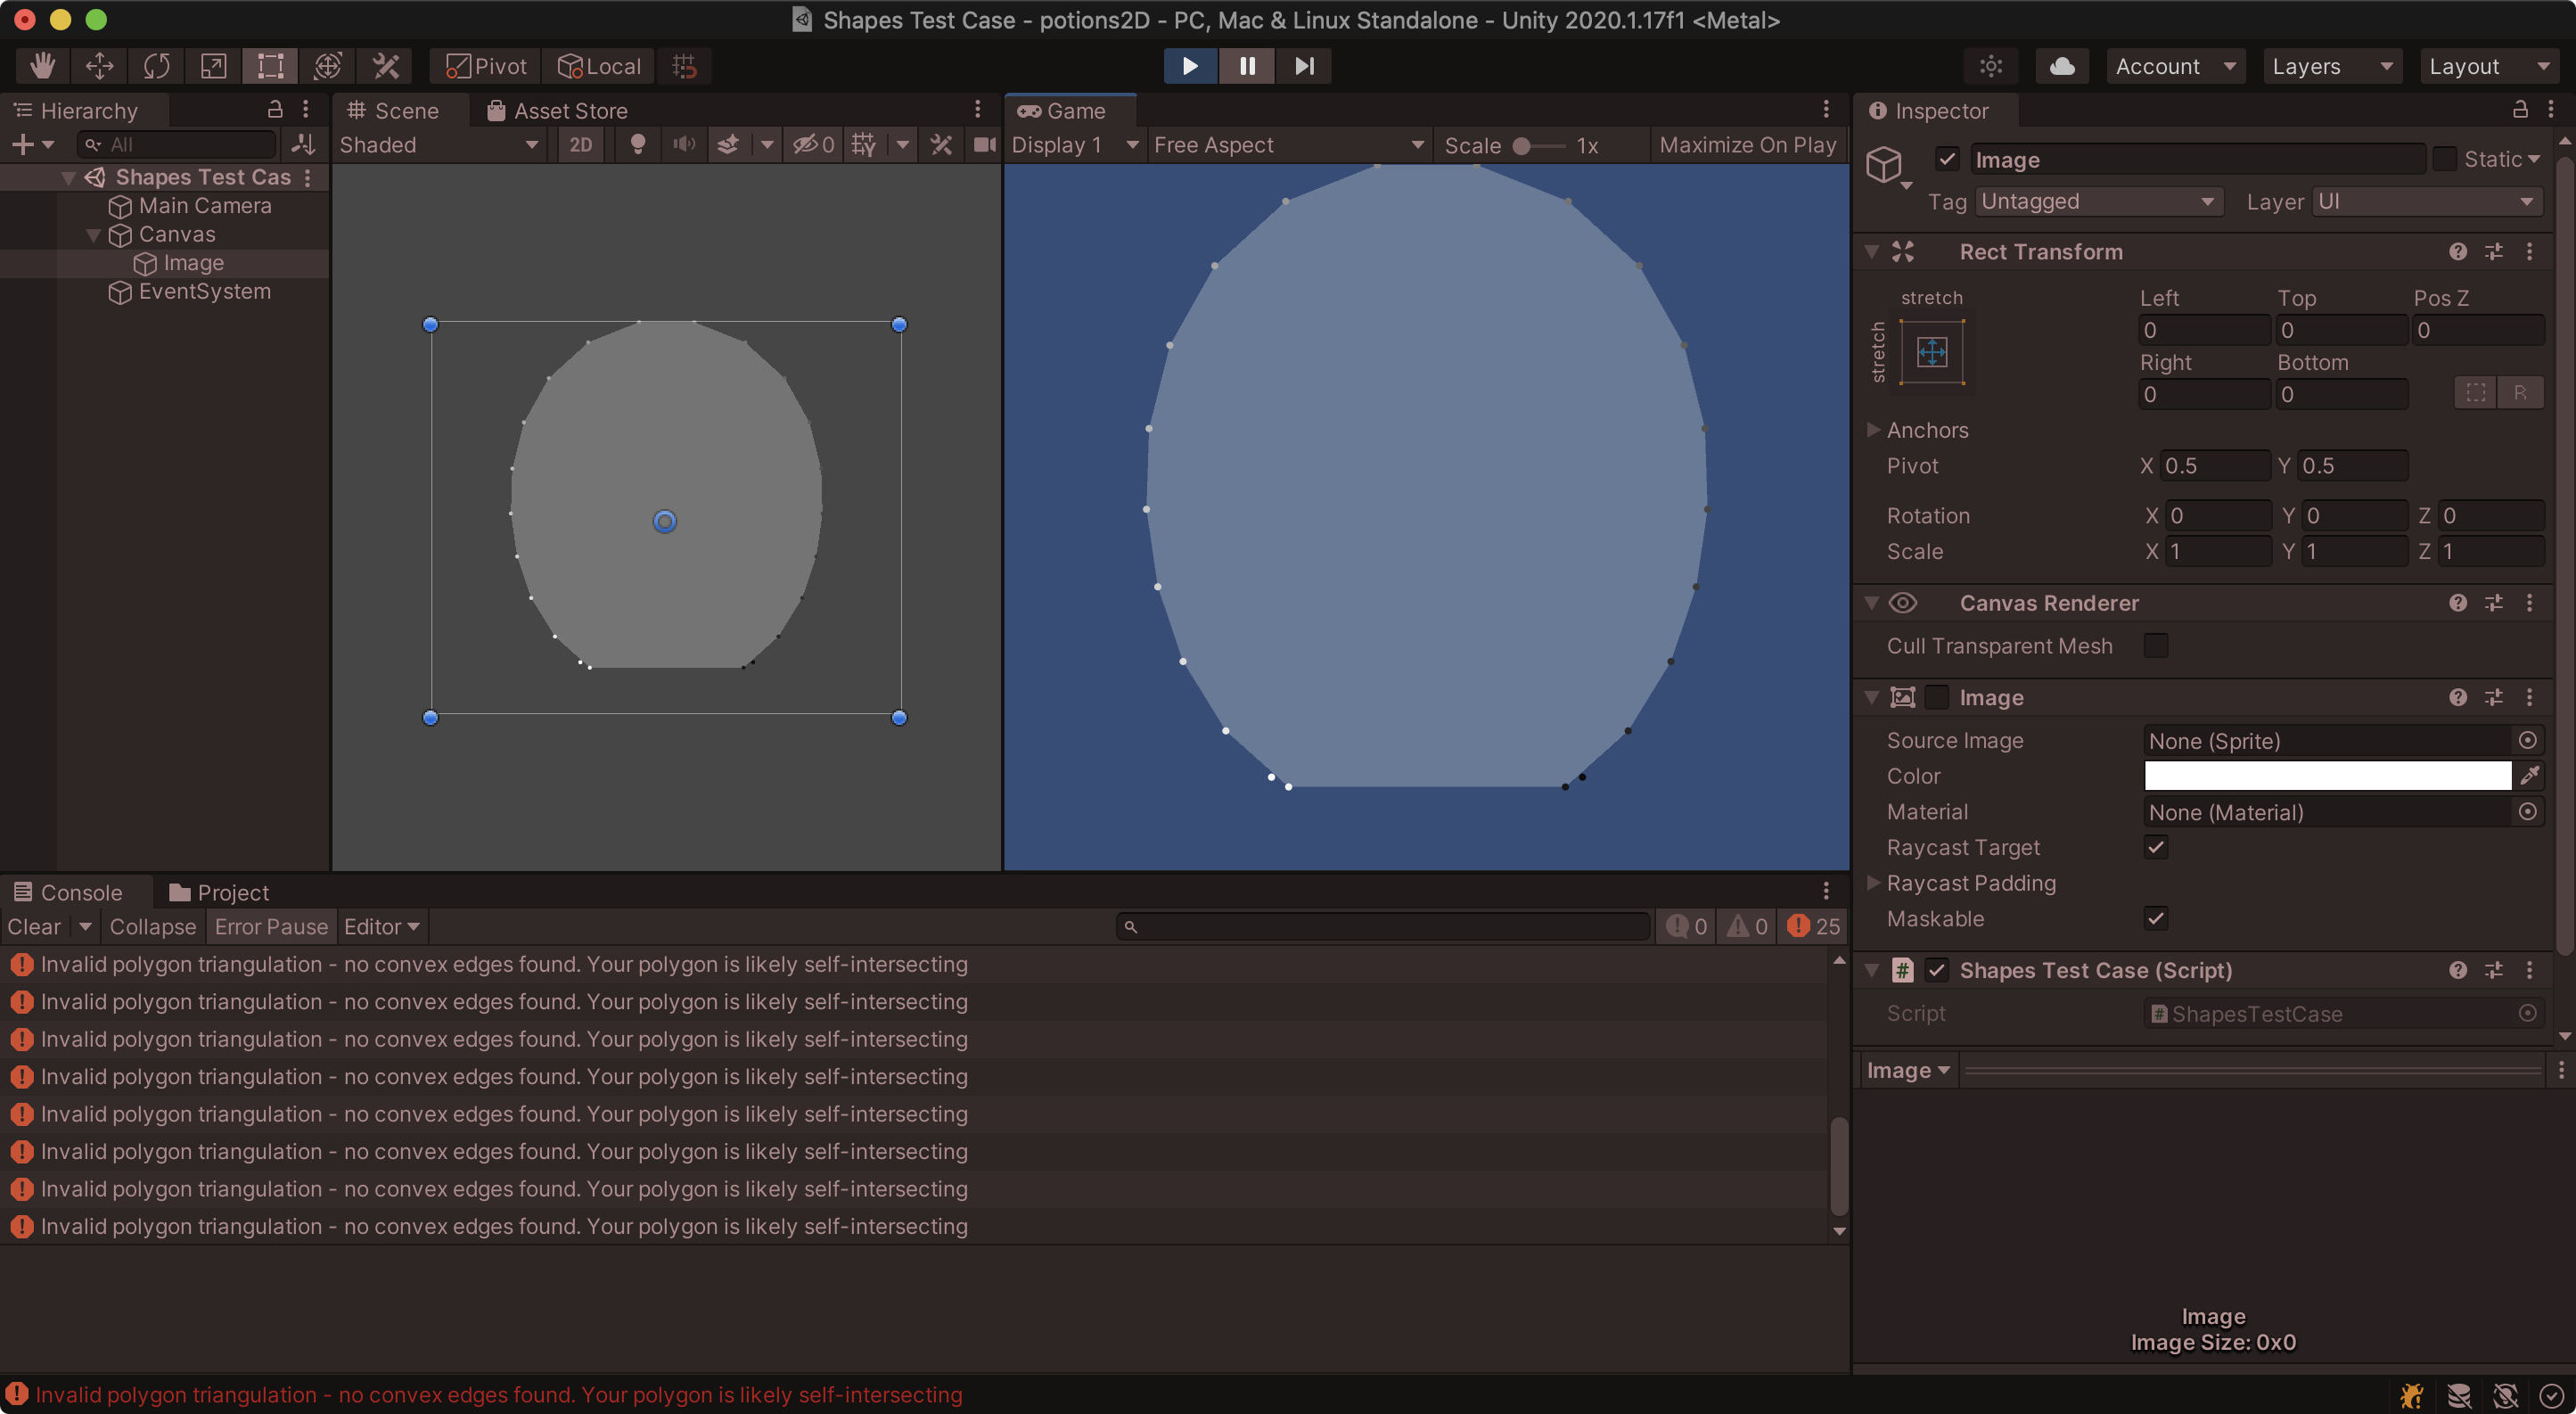This screenshot has height=1414, width=2576.
Task: Uncheck Raycast Target
Action: tap(2156, 847)
